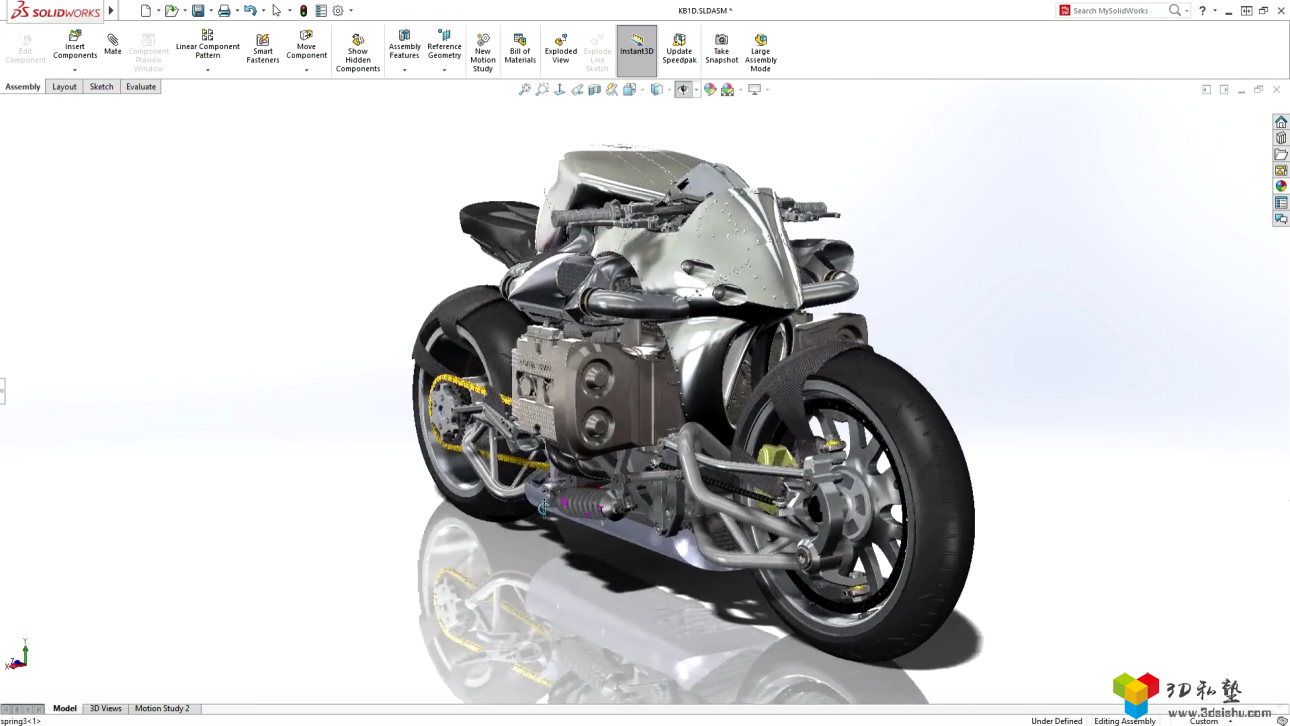Select the New Motion Study tool
Viewport: 1290px width, 726px height.
[482, 49]
